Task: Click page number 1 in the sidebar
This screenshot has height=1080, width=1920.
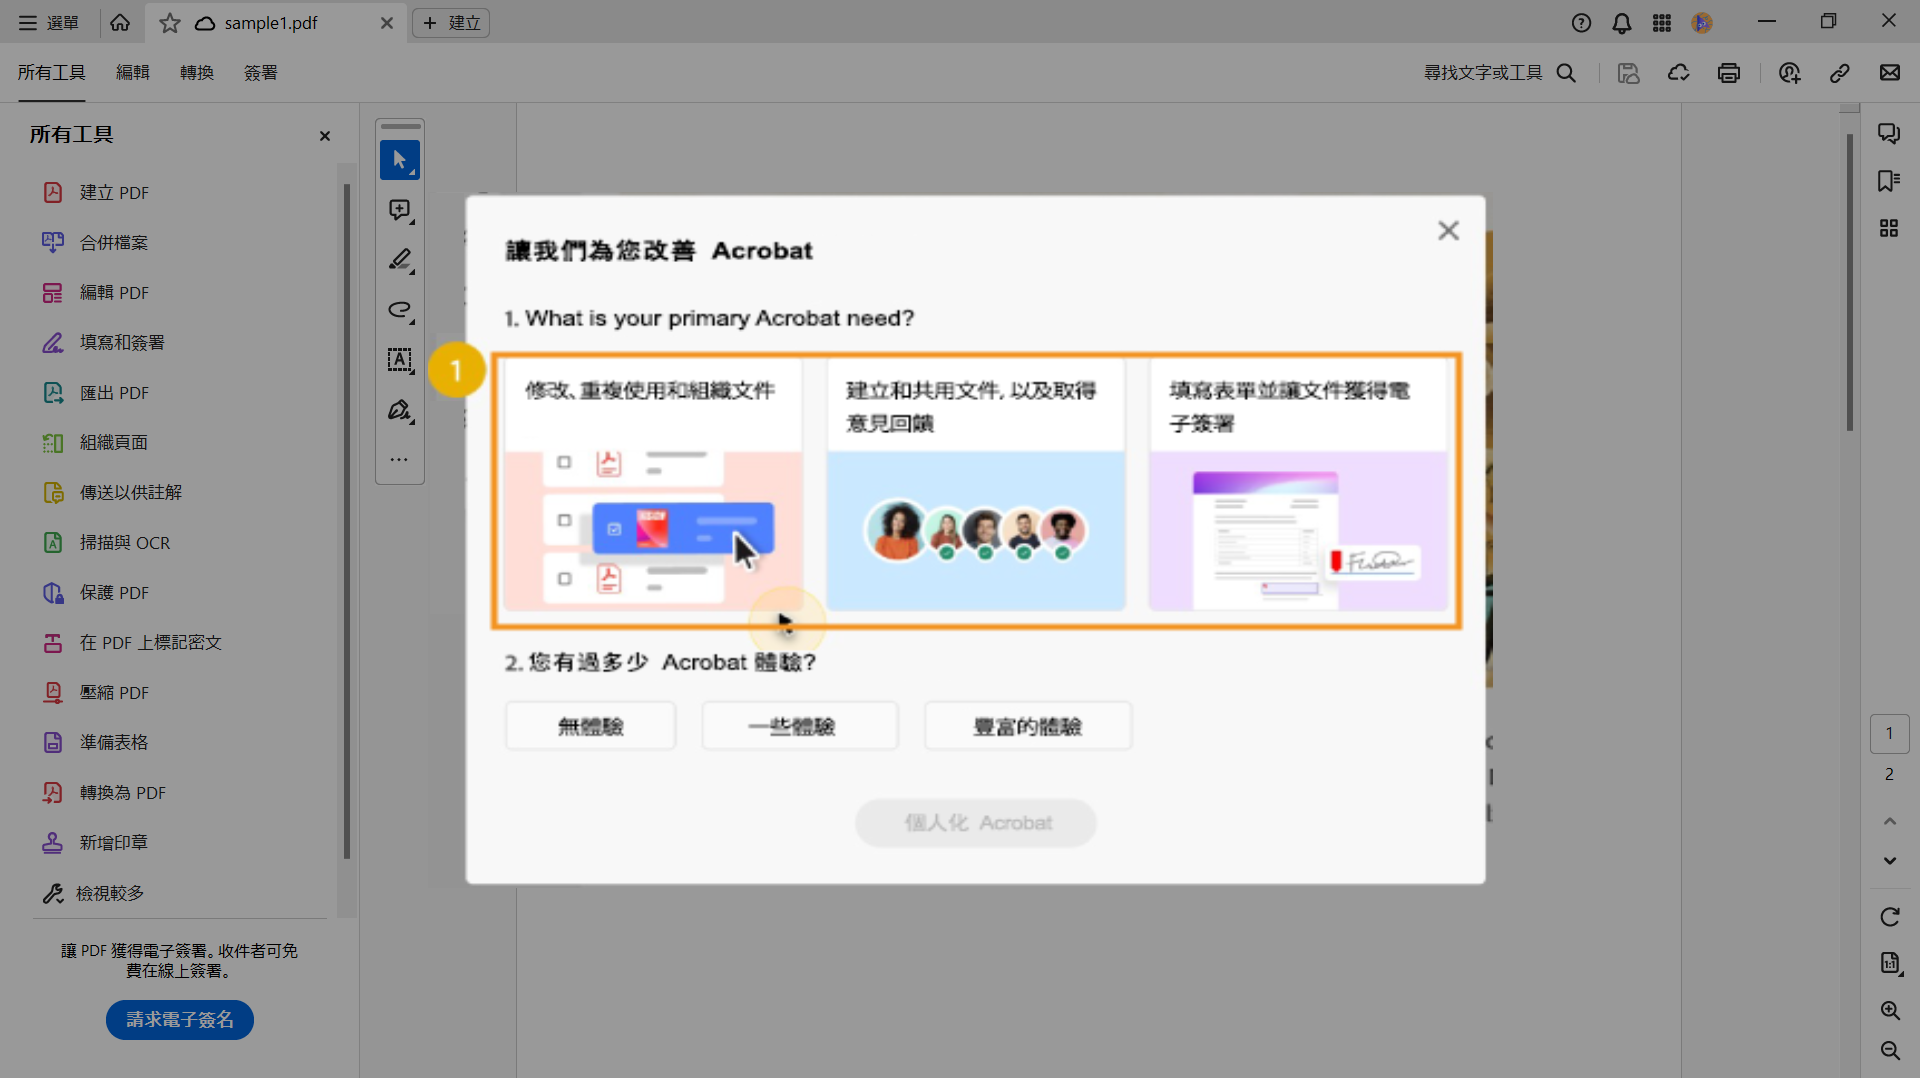Action: pos(1889,733)
